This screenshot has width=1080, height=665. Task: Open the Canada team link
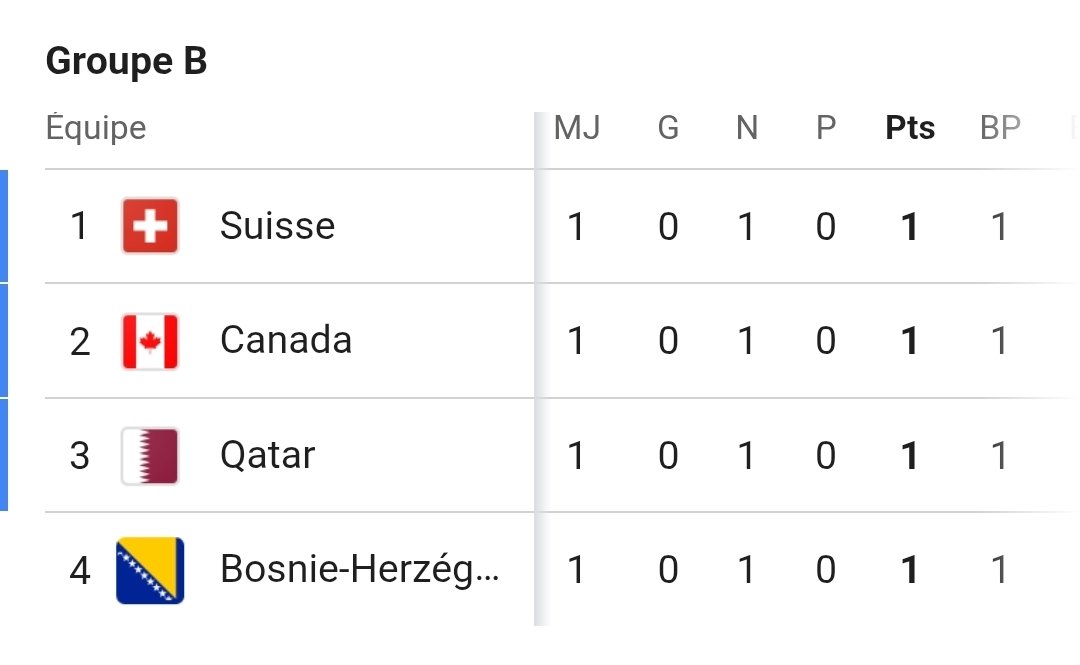point(286,340)
